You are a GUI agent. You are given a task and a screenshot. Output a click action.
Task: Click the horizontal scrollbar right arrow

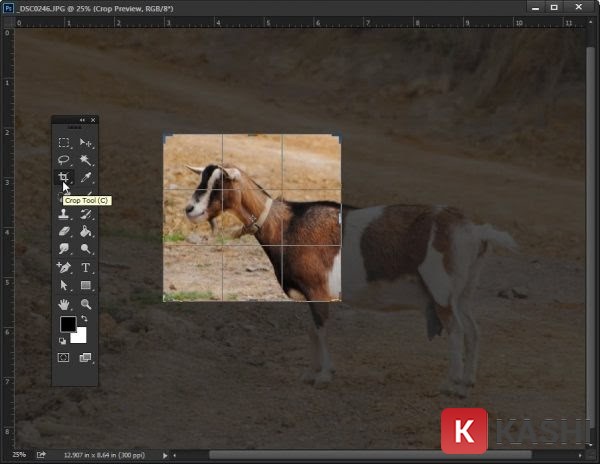pyautogui.click(x=580, y=455)
